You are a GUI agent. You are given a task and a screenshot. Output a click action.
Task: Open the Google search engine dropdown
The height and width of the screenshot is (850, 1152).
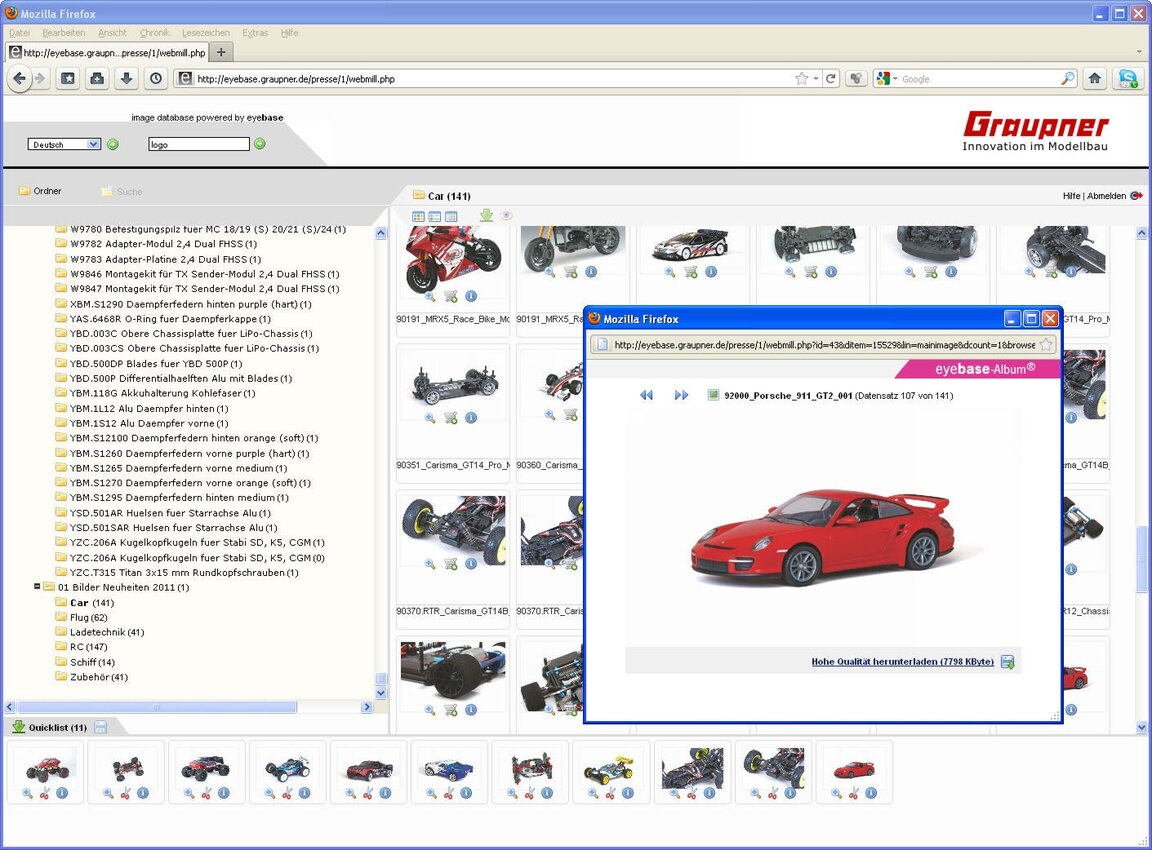[x=888, y=79]
